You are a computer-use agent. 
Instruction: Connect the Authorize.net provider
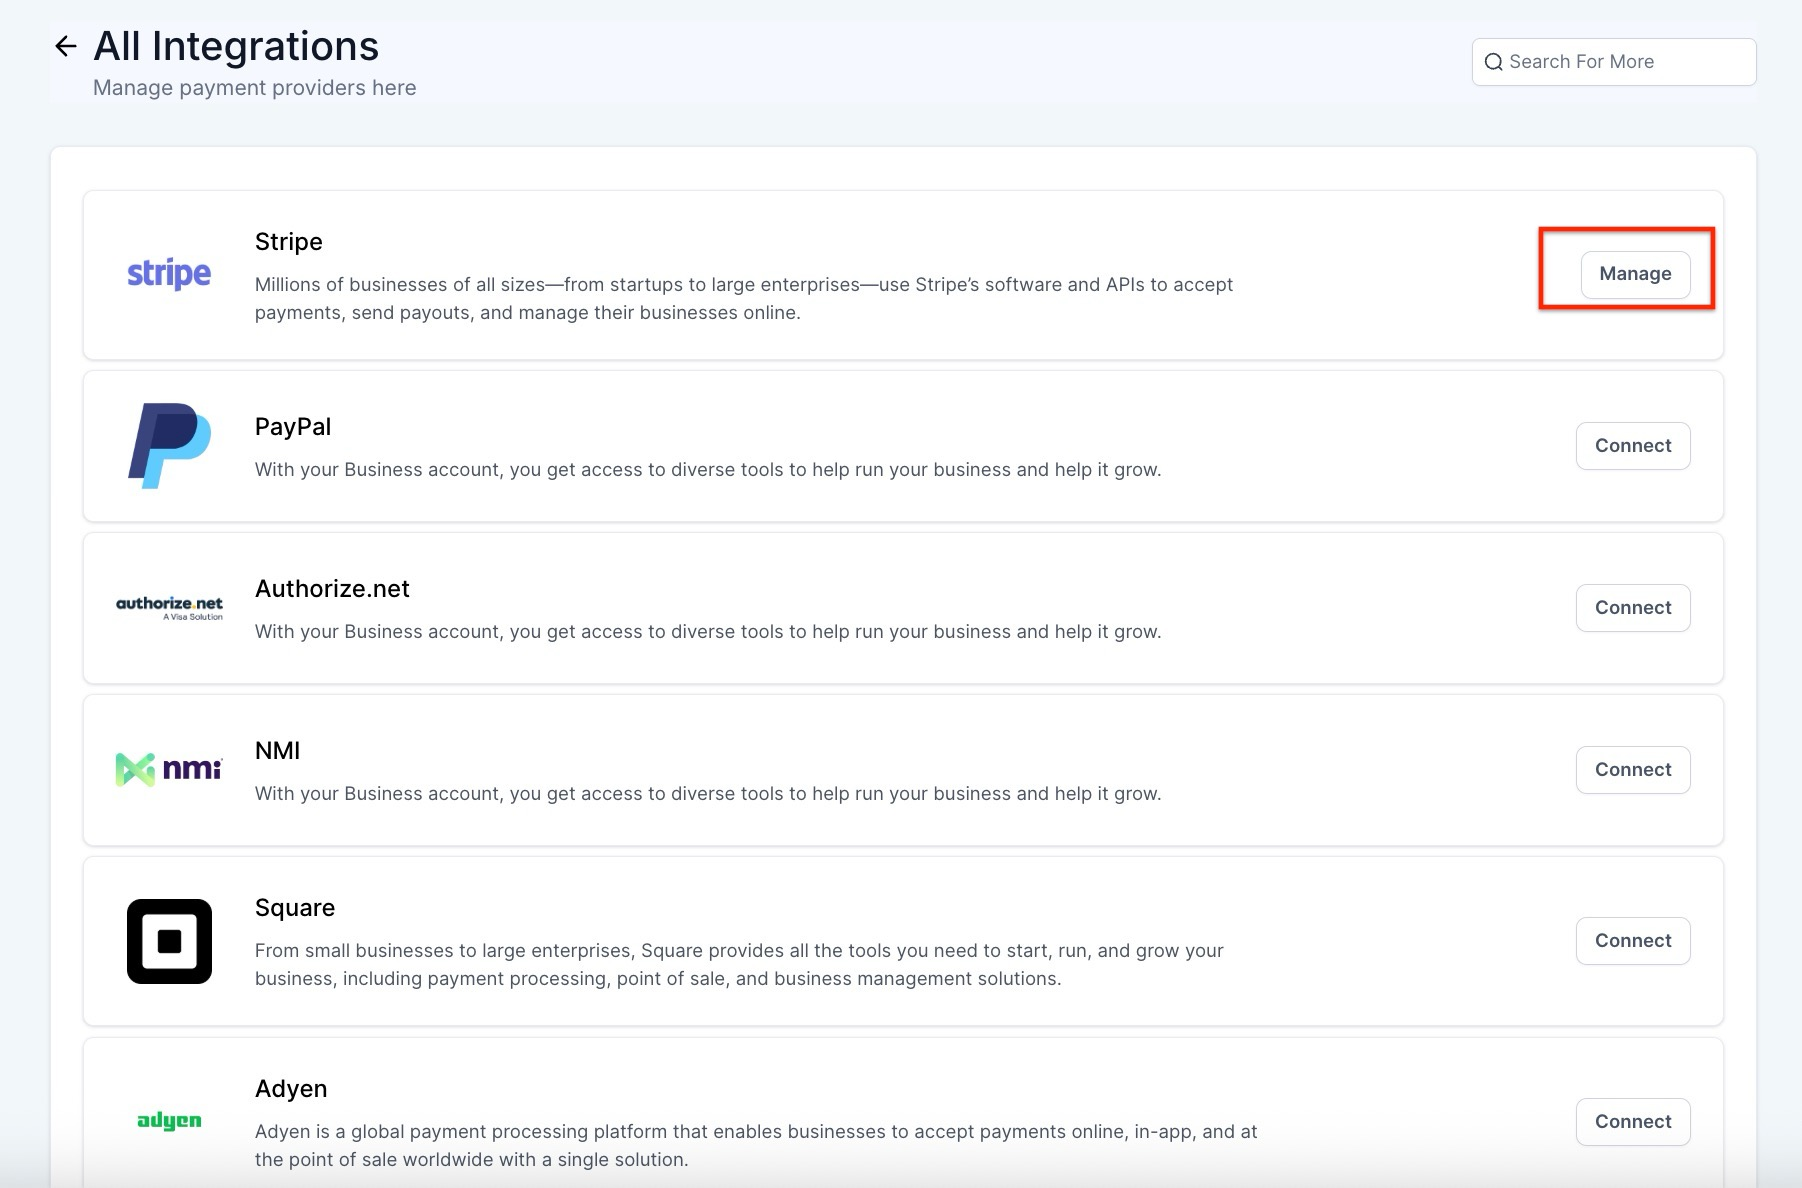(x=1633, y=608)
